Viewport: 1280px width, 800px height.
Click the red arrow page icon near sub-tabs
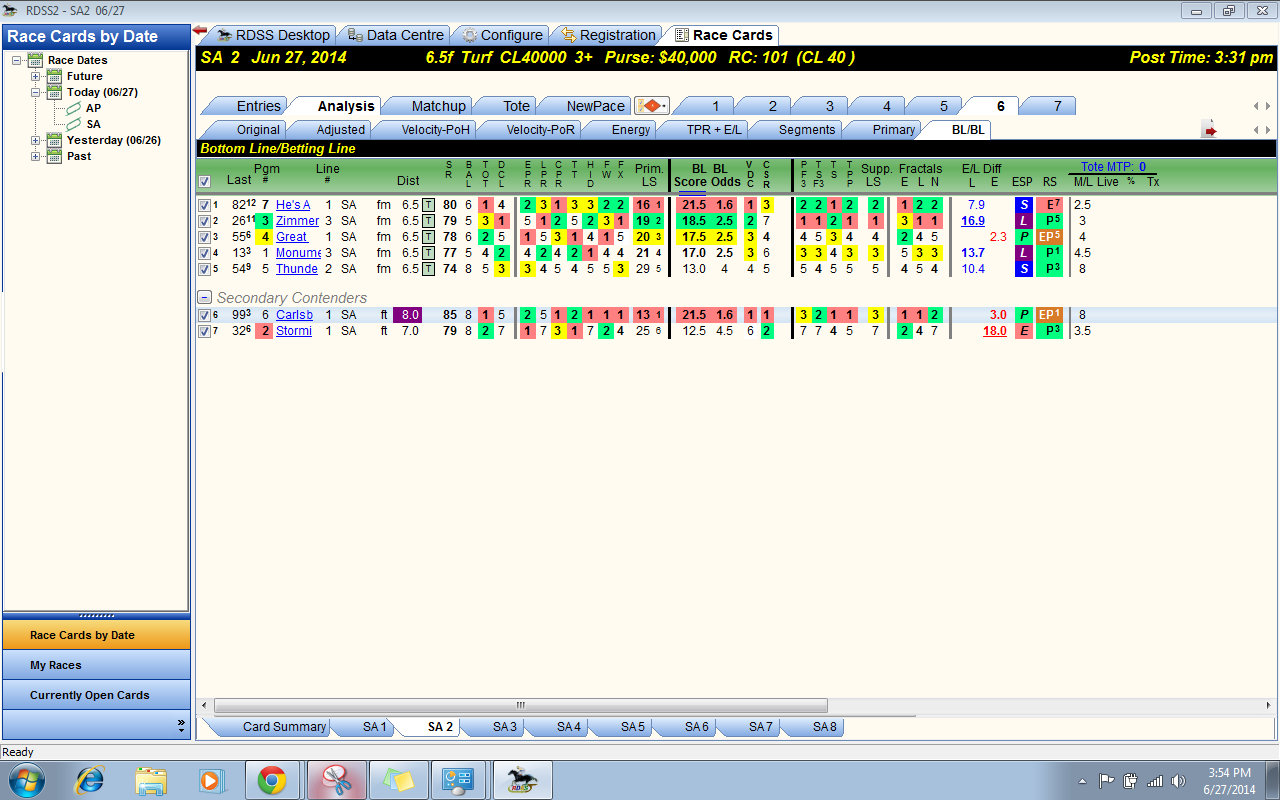pos(1210,130)
